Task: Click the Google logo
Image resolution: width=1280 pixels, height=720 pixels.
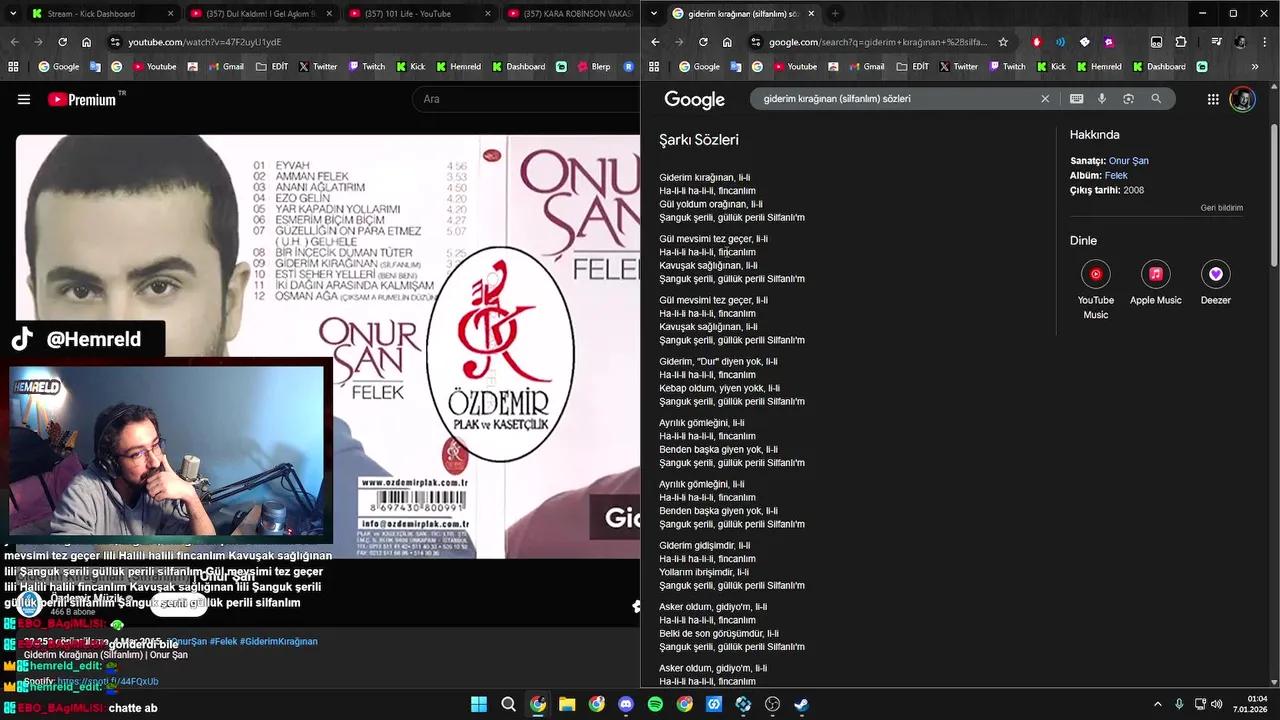Action: (694, 100)
